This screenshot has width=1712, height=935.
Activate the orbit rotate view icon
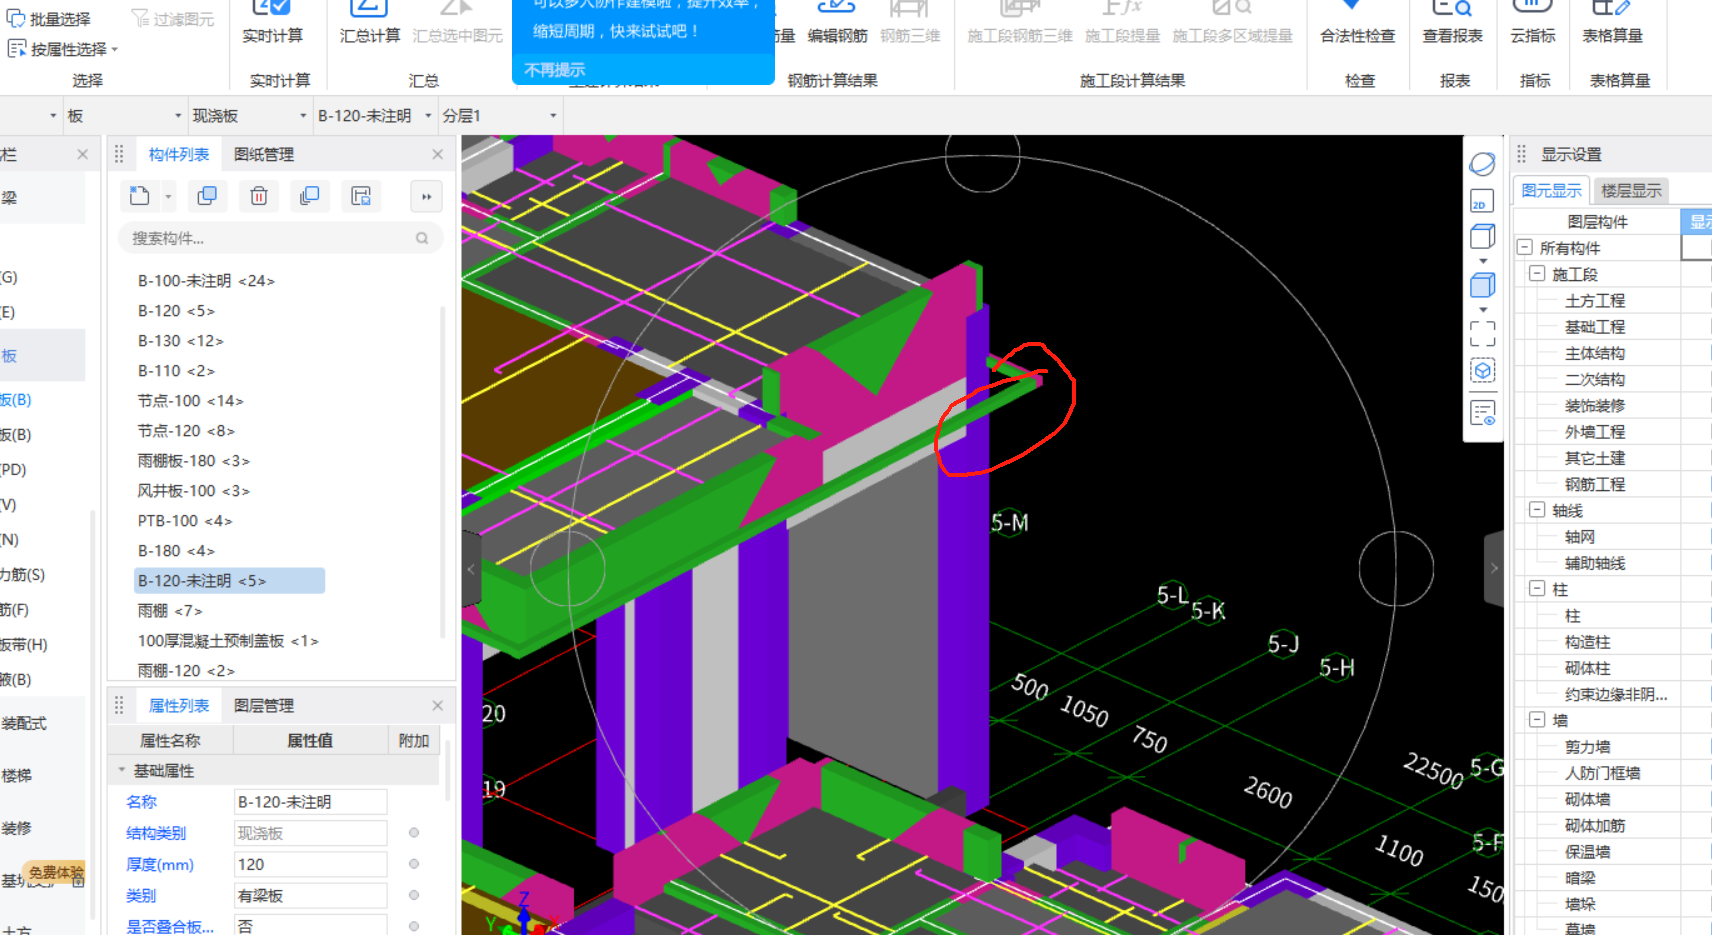pos(1483,163)
